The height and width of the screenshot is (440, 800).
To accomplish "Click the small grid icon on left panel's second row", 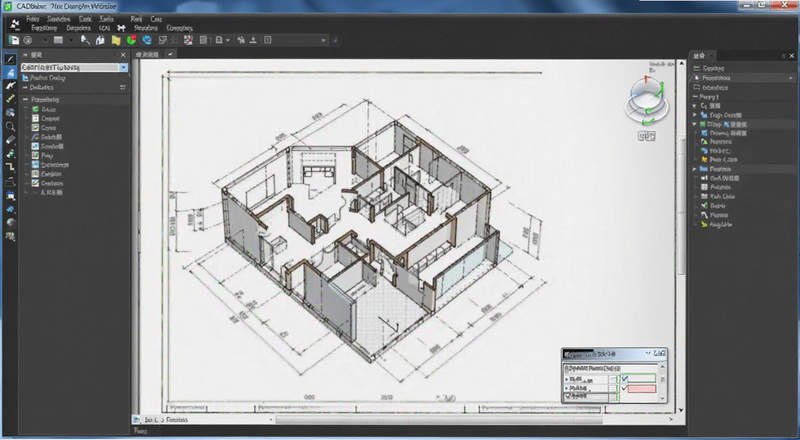I will pyautogui.click(x=122, y=87).
